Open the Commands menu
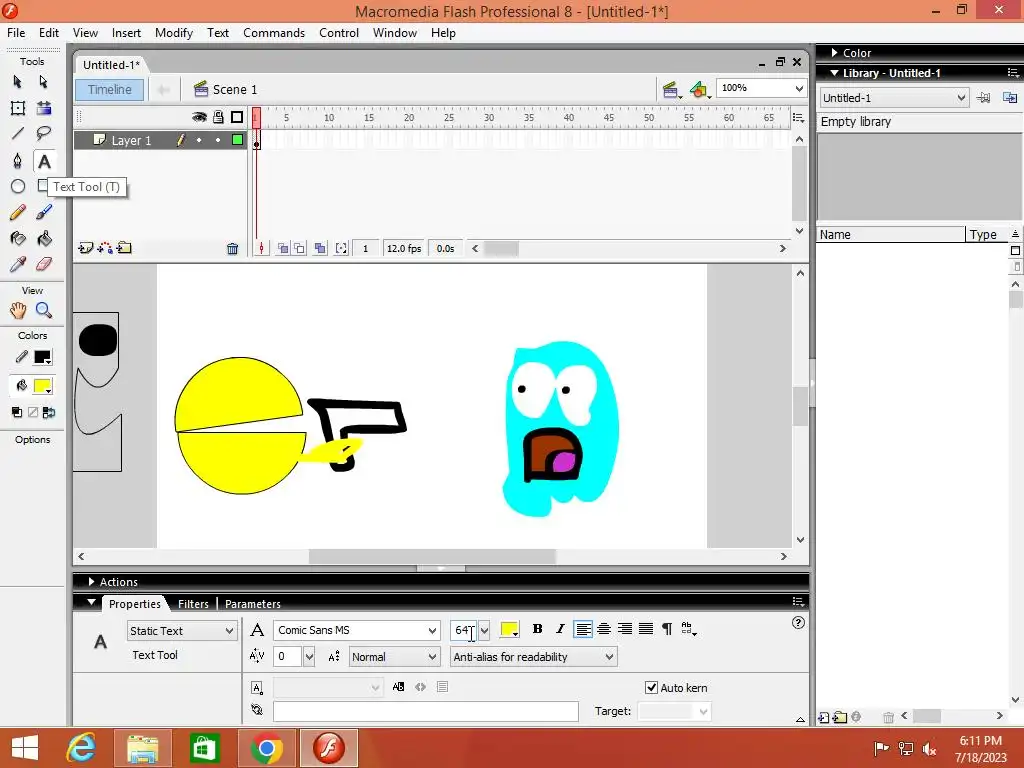This screenshot has width=1024, height=768. tap(274, 33)
